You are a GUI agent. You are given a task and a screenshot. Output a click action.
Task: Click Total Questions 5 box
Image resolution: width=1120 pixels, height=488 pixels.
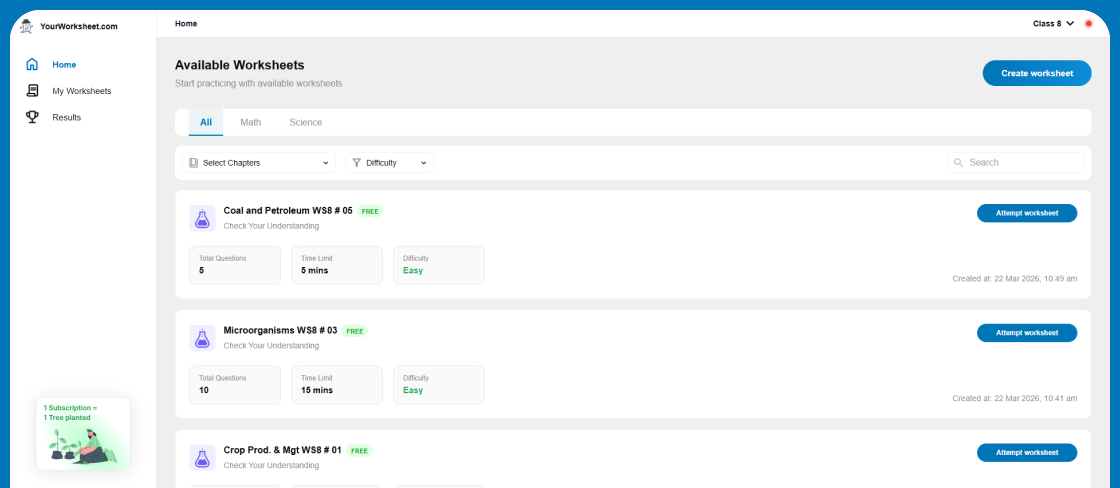click(235, 265)
